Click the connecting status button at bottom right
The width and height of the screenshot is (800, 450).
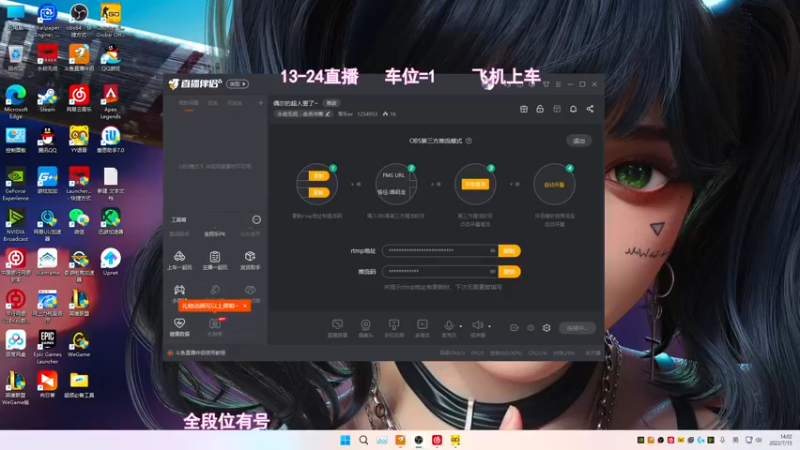pyautogui.click(x=577, y=328)
